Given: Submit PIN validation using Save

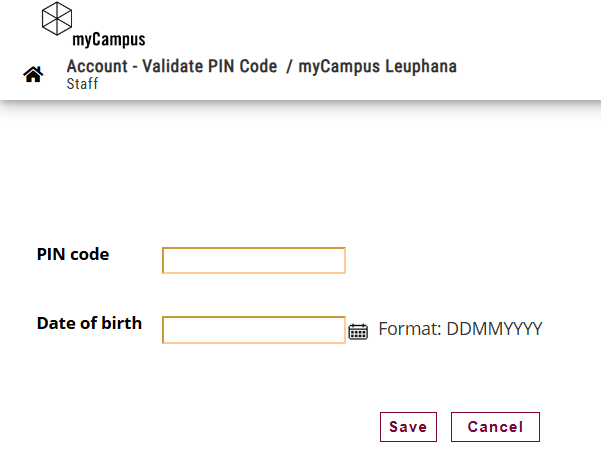Looking at the screenshot, I should point(408,427).
